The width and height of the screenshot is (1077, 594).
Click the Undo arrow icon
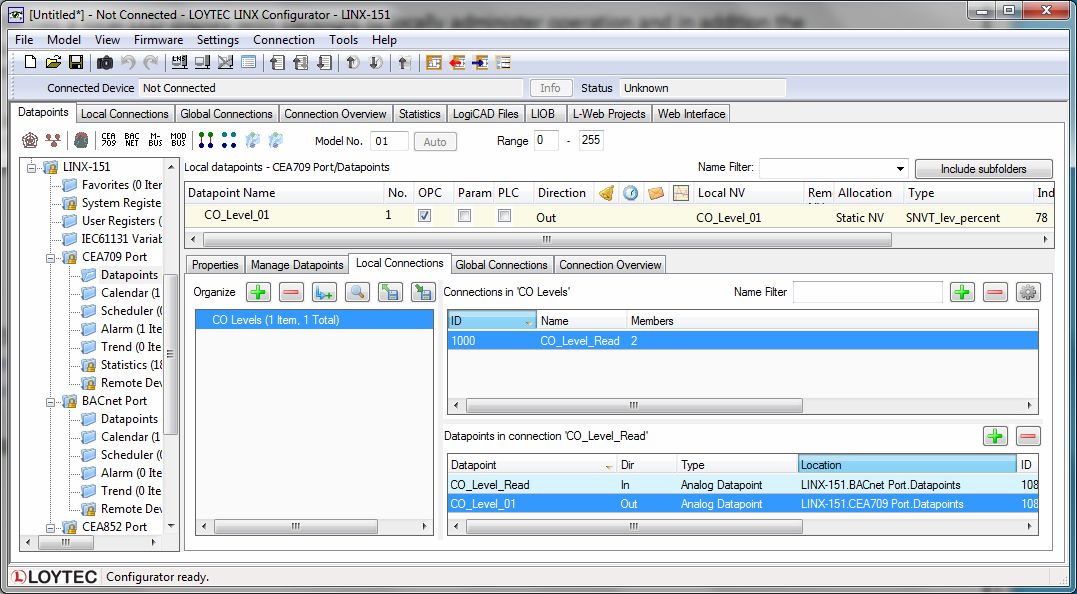click(x=128, y=62)
